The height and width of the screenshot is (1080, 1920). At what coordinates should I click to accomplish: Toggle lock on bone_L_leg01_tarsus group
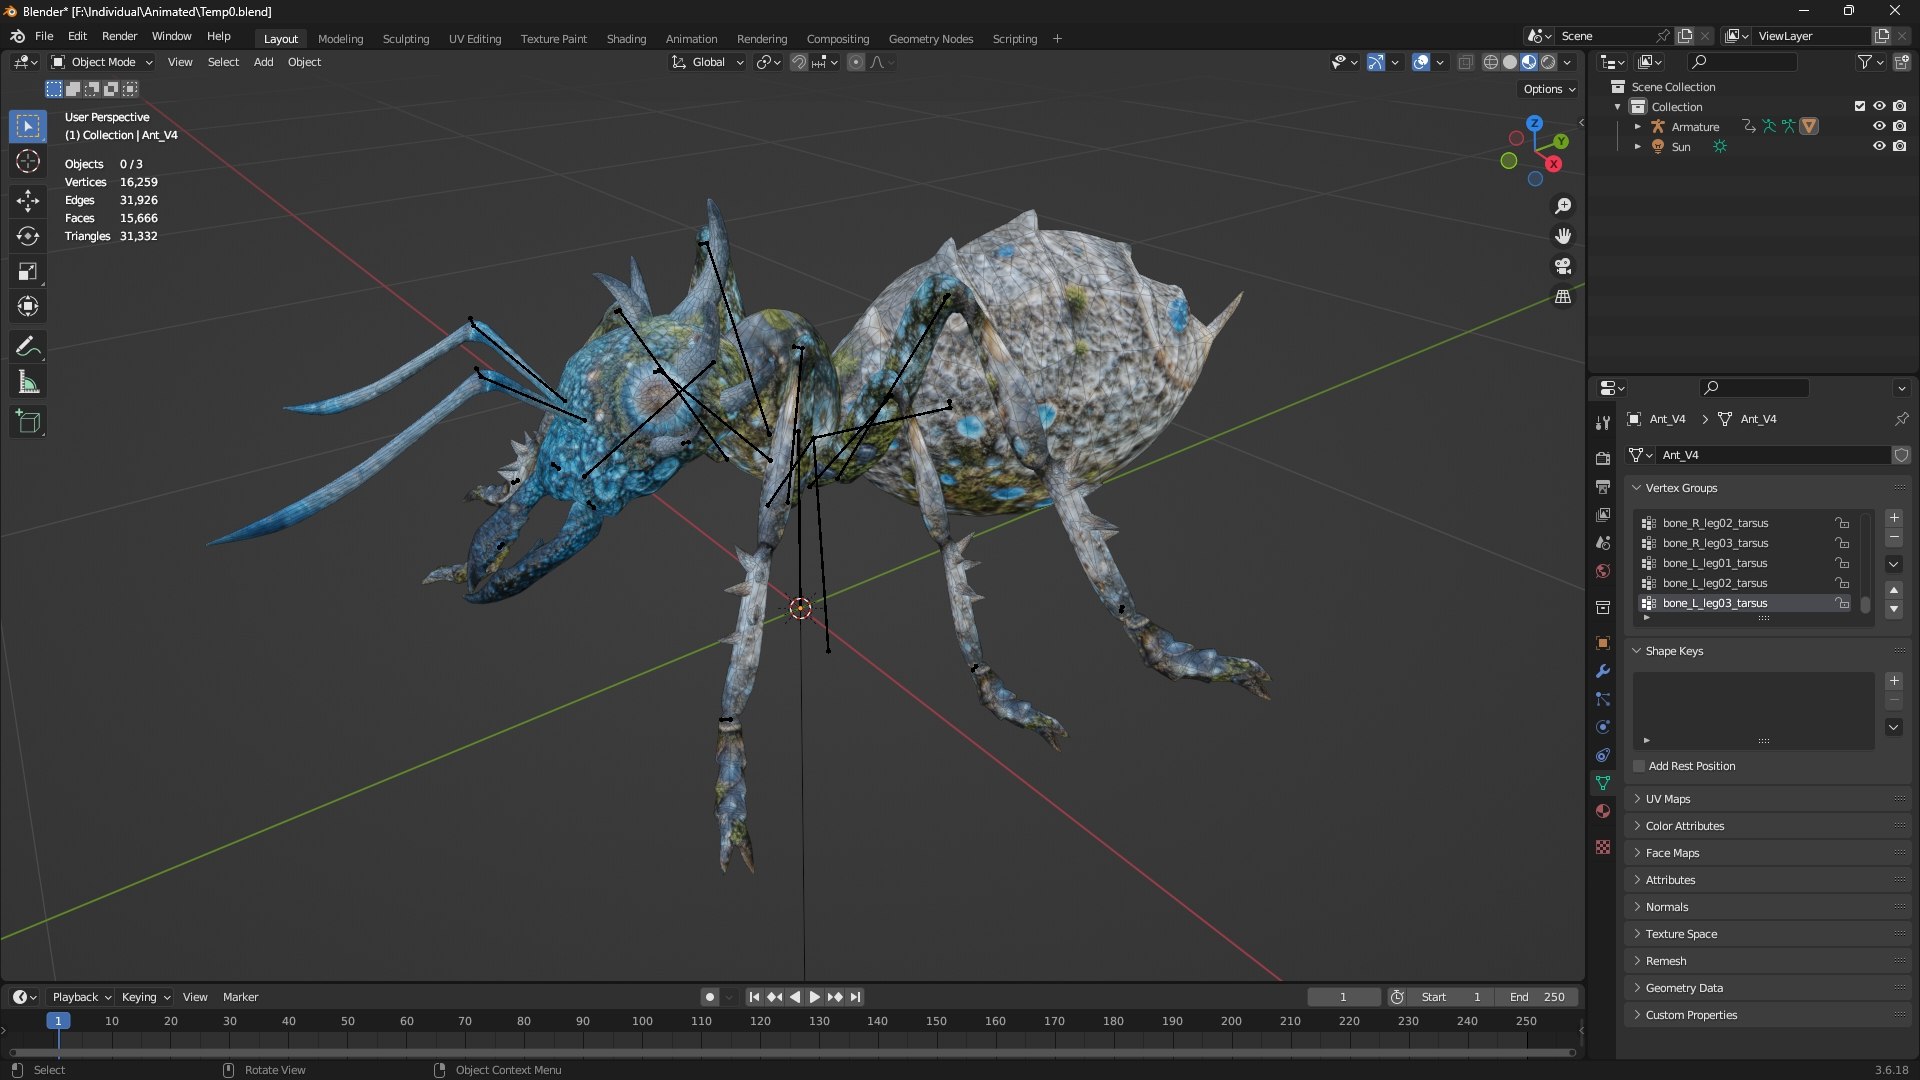(1842, 563)
